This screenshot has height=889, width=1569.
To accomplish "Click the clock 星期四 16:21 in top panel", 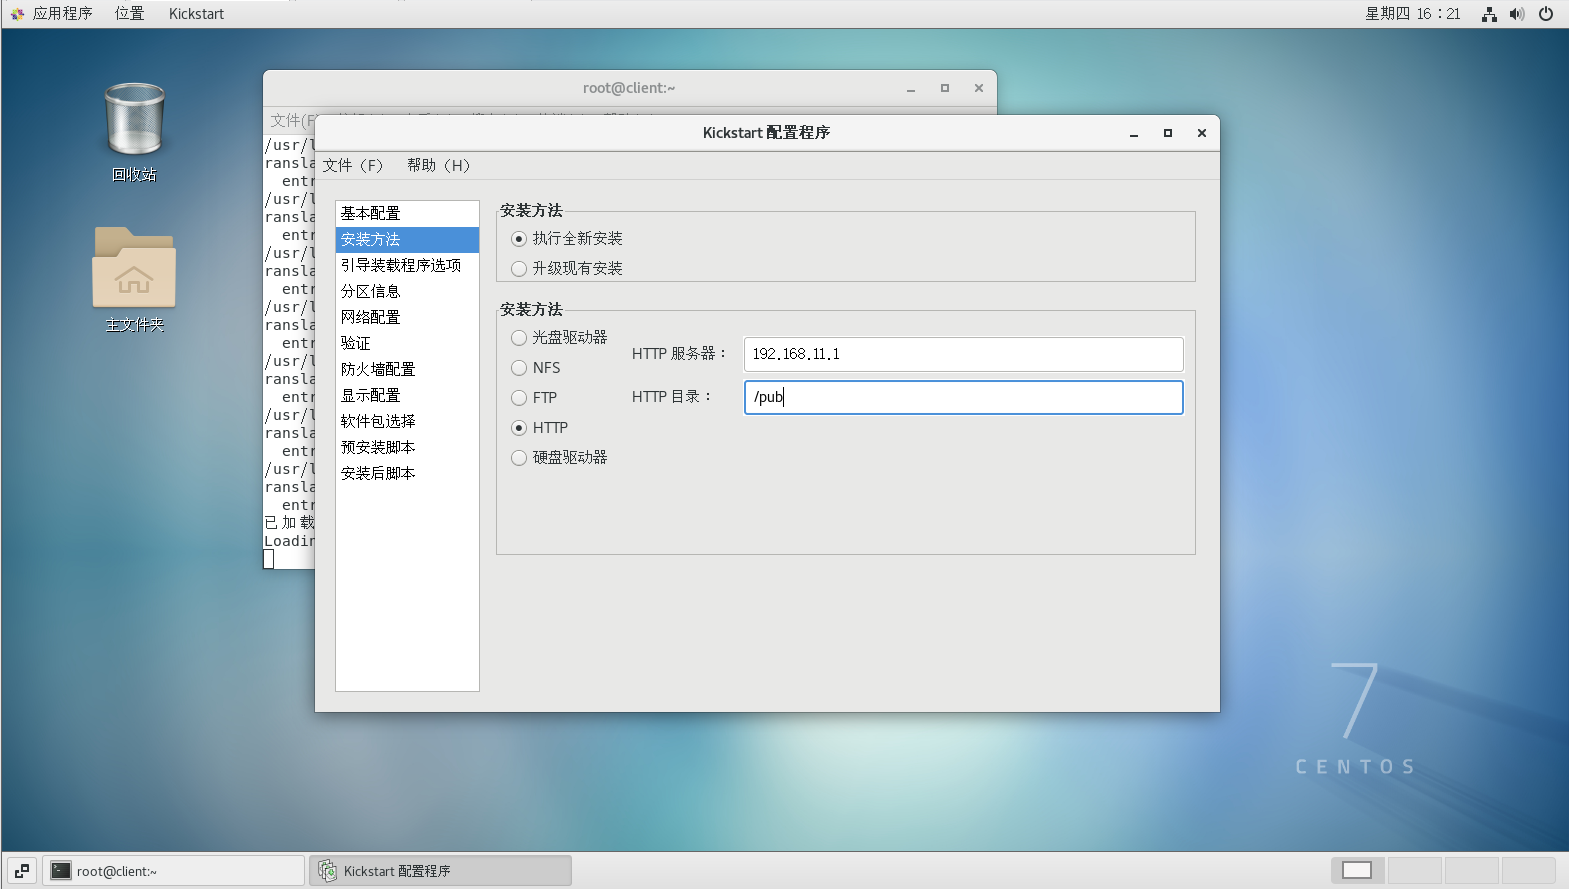I will [1413, 14].
